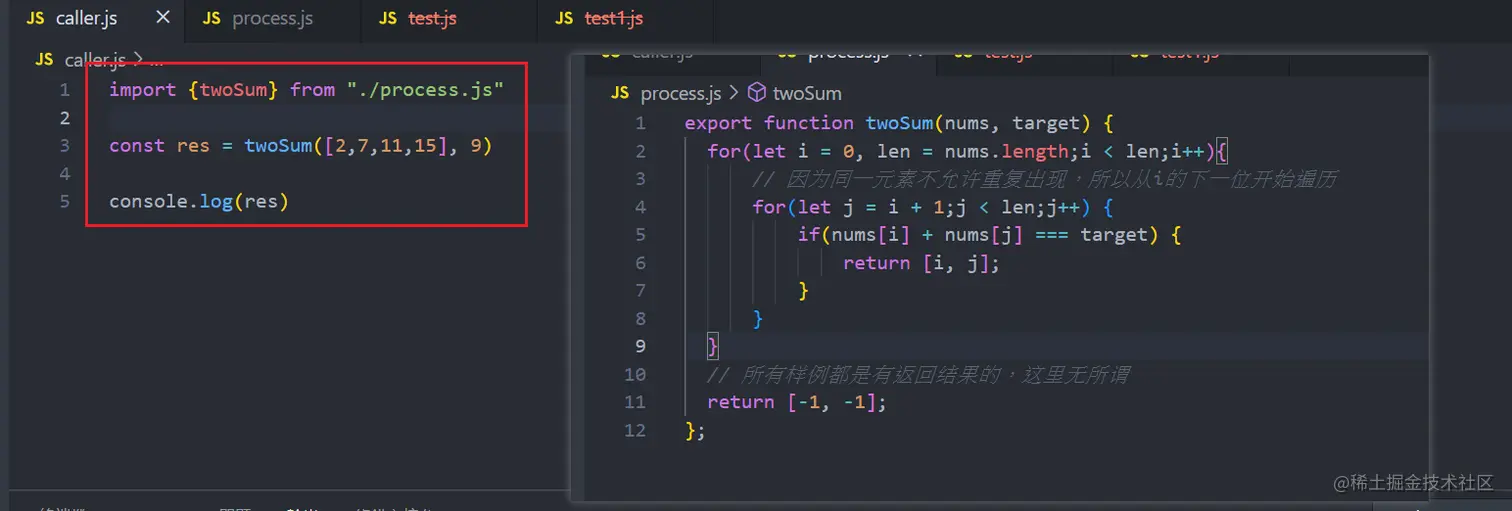Click the 'export function twoSum' line
The image size is (1512, 511).
(x=899, y=123)
